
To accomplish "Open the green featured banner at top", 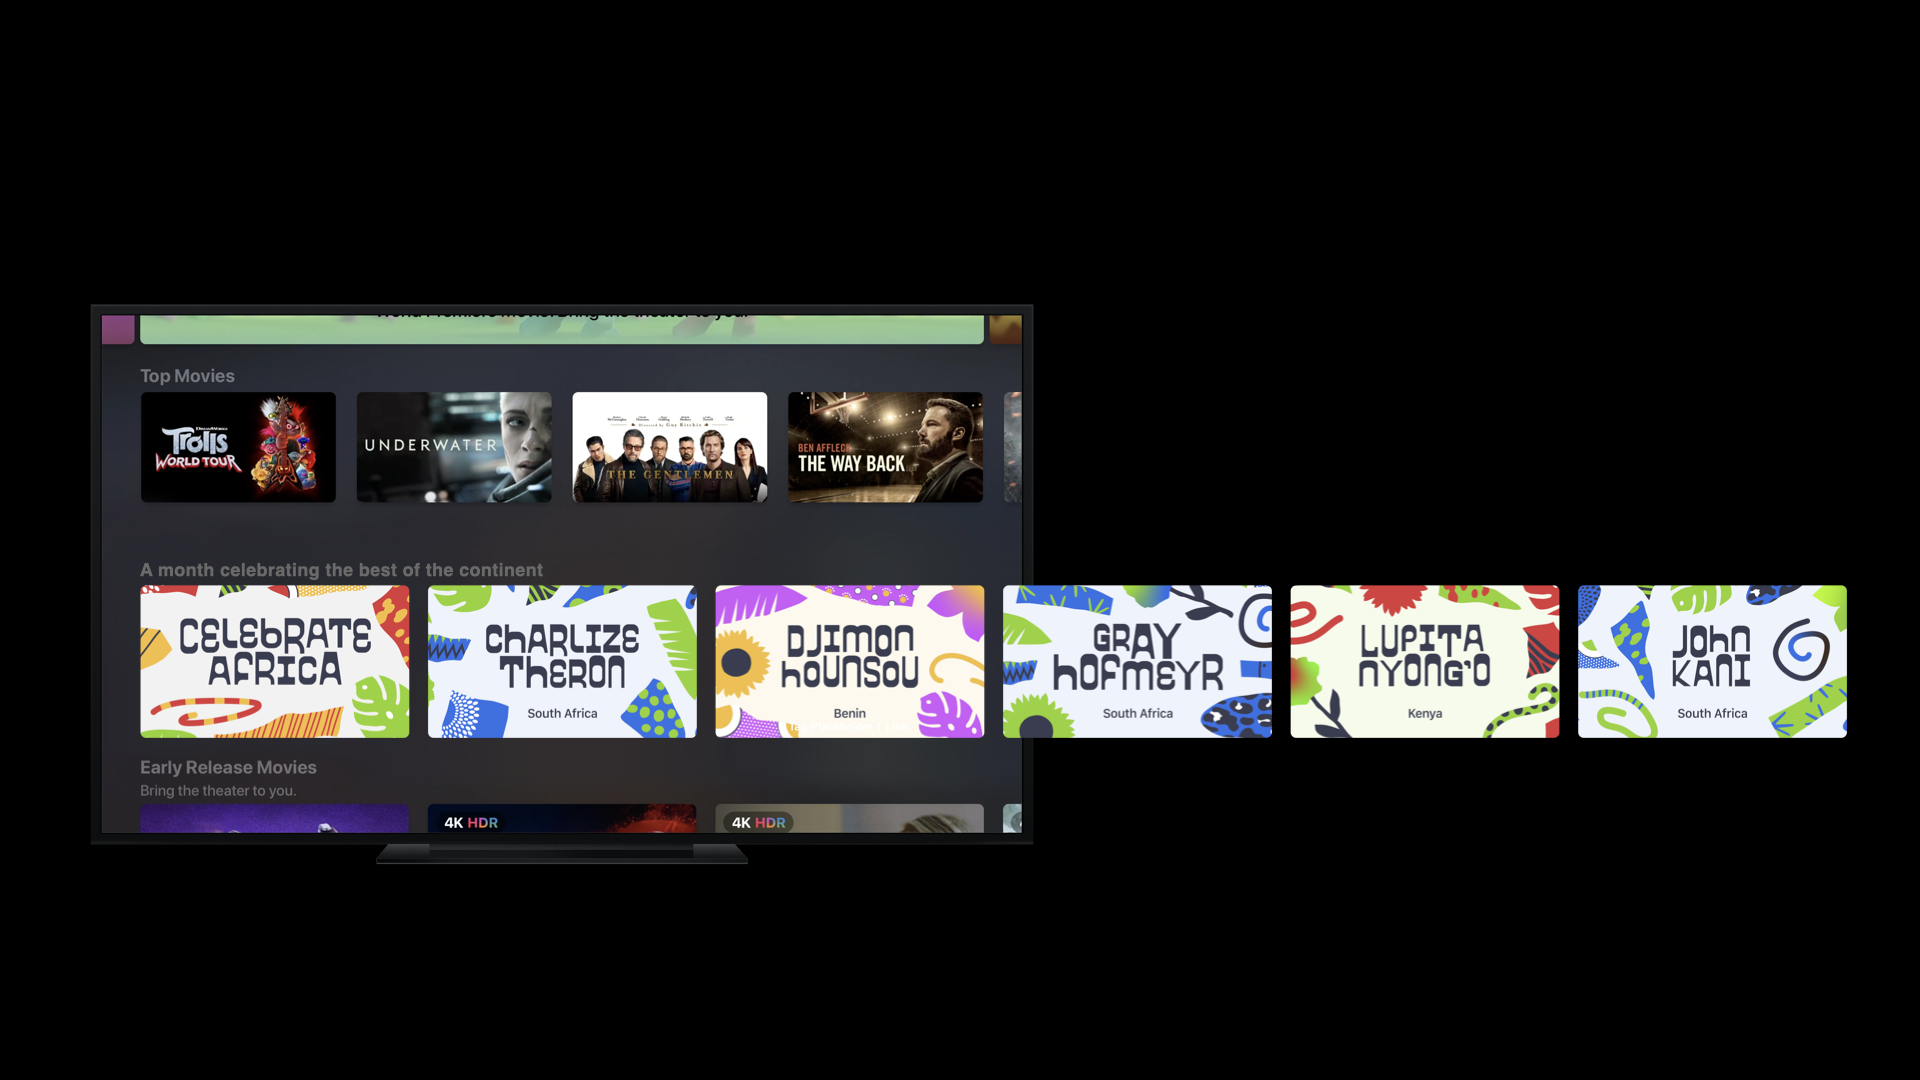I will coord(562,329).
